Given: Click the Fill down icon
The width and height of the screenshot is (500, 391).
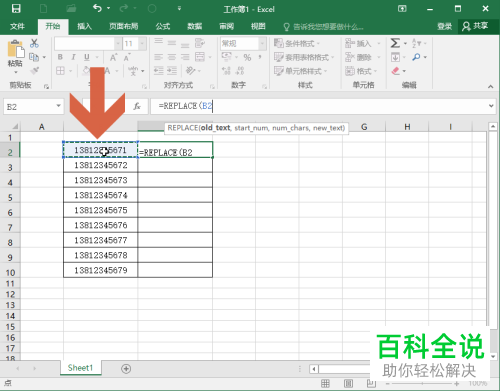Looking at the screenshot, I should click(x=395, y=57).
